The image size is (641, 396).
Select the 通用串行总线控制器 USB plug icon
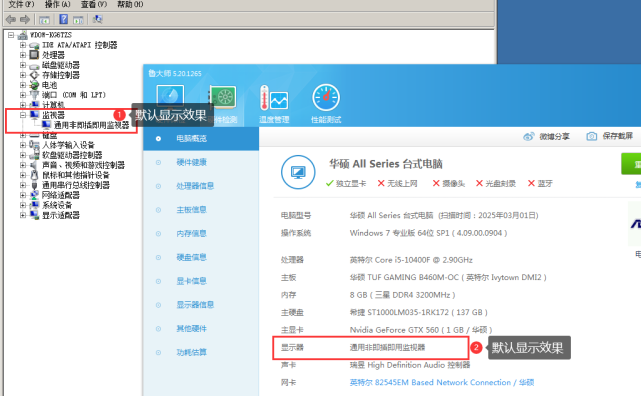(34, 185)
